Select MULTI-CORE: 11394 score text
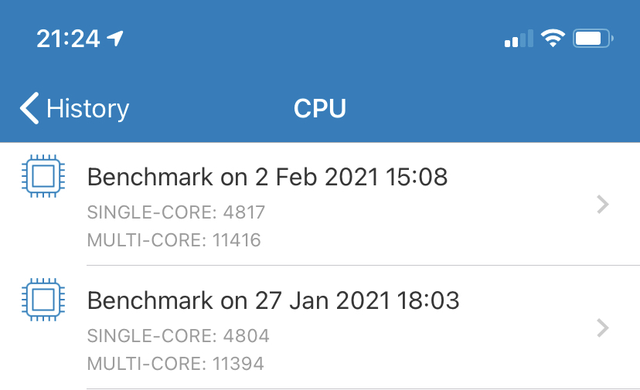Image resolution: width=640 pixels, height=390 pixels. click(x=176, y=363)
